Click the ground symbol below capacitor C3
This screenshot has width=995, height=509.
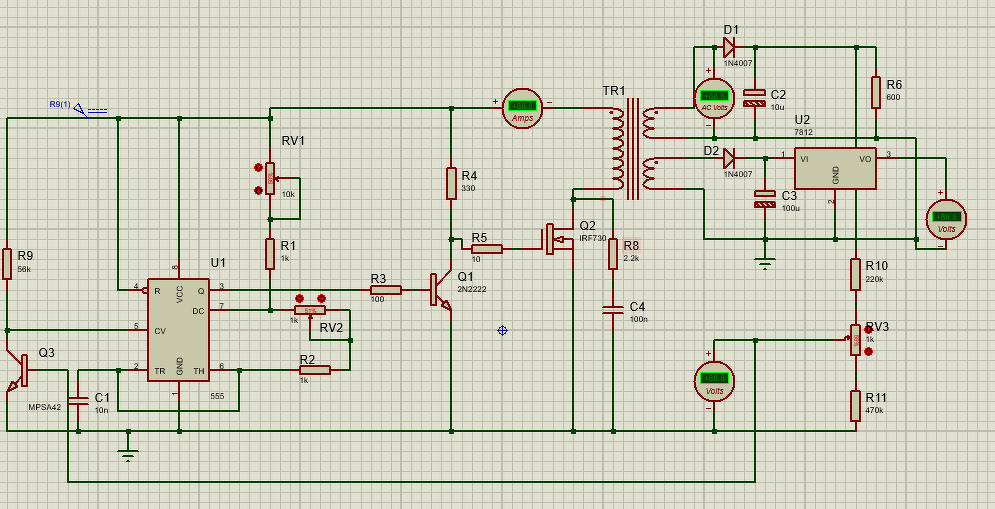(x=765, y=264)
